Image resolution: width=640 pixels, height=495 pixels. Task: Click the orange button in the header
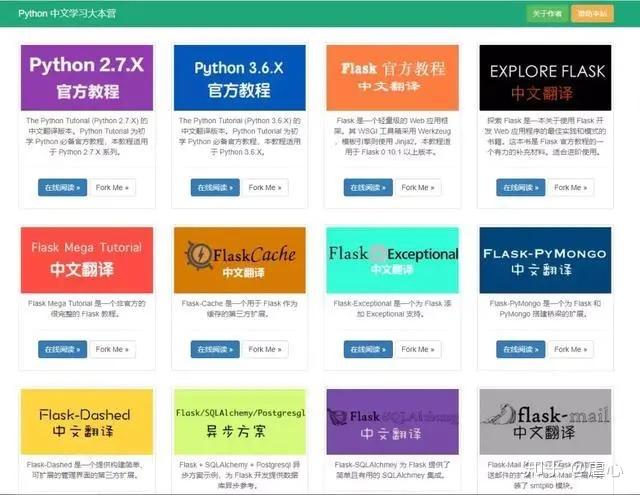(592, 14)
